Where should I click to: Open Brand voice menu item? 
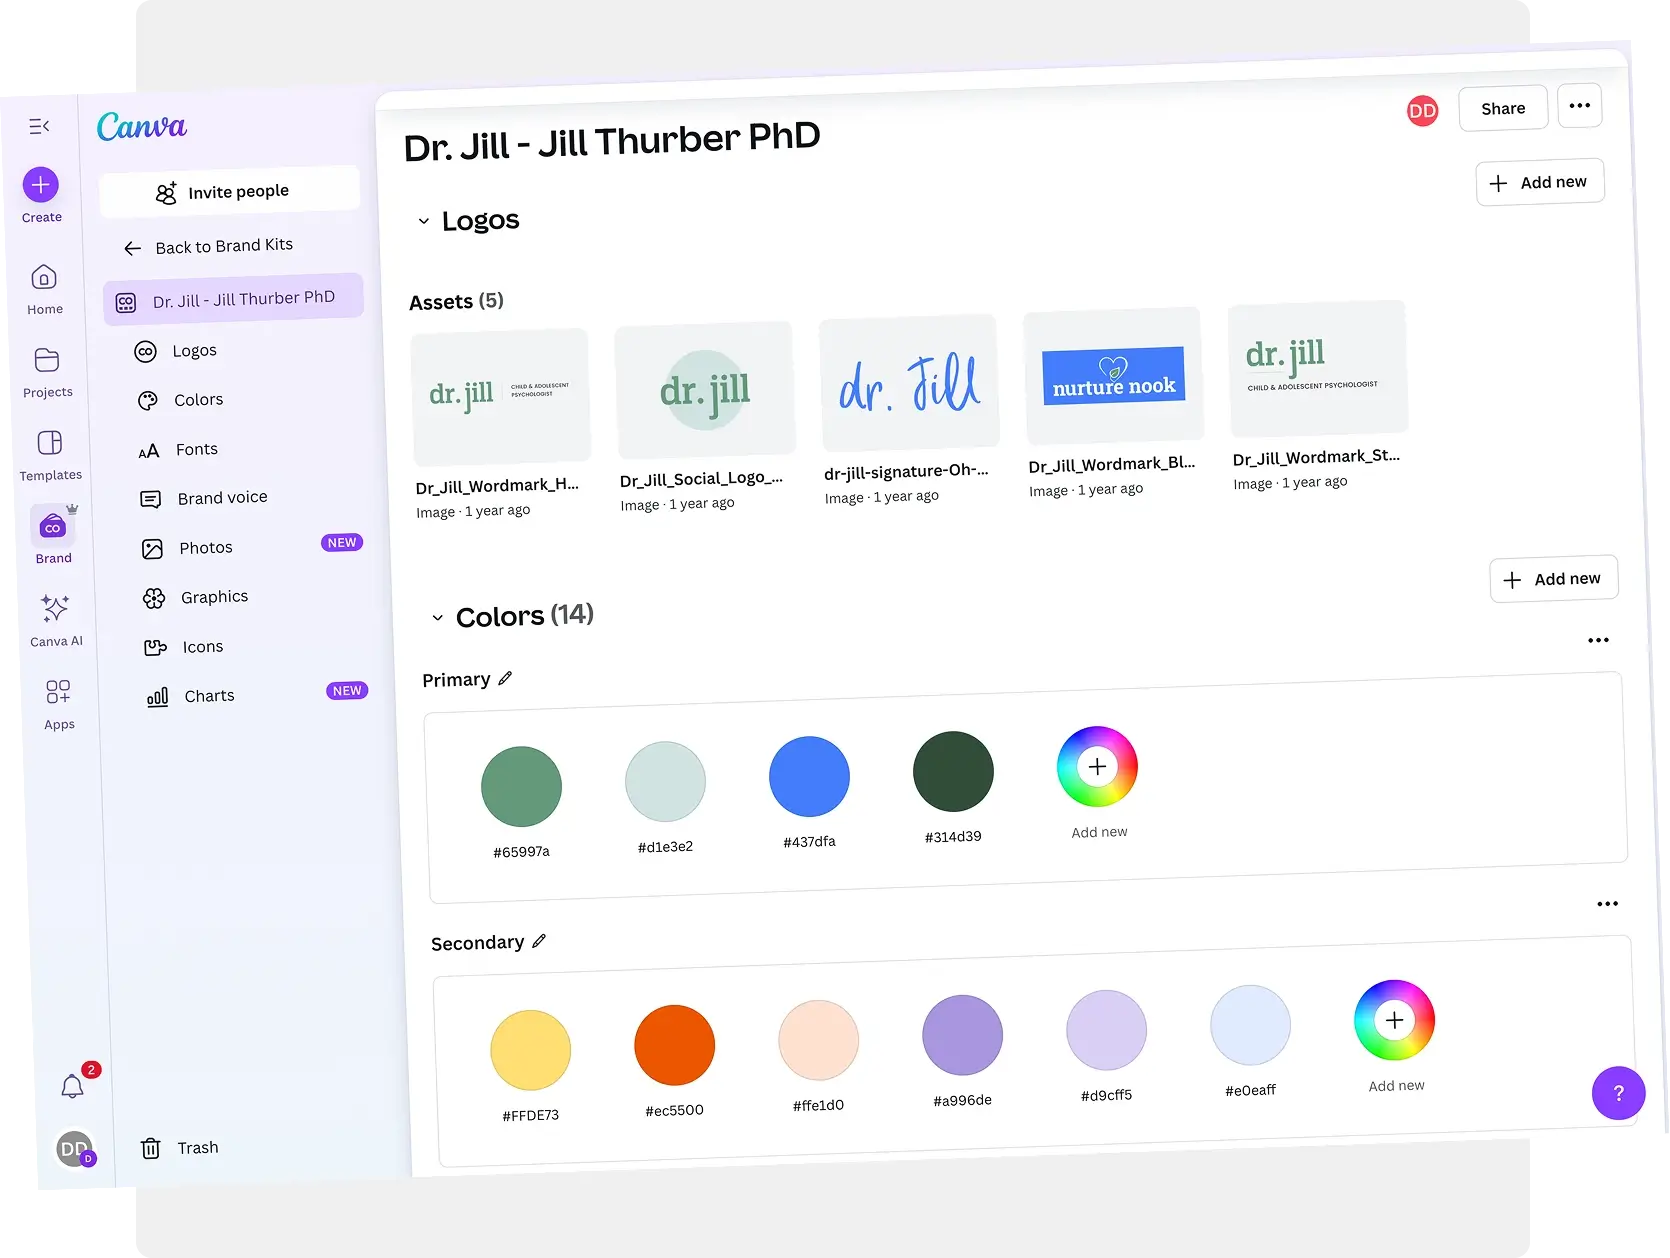(205, 498)
